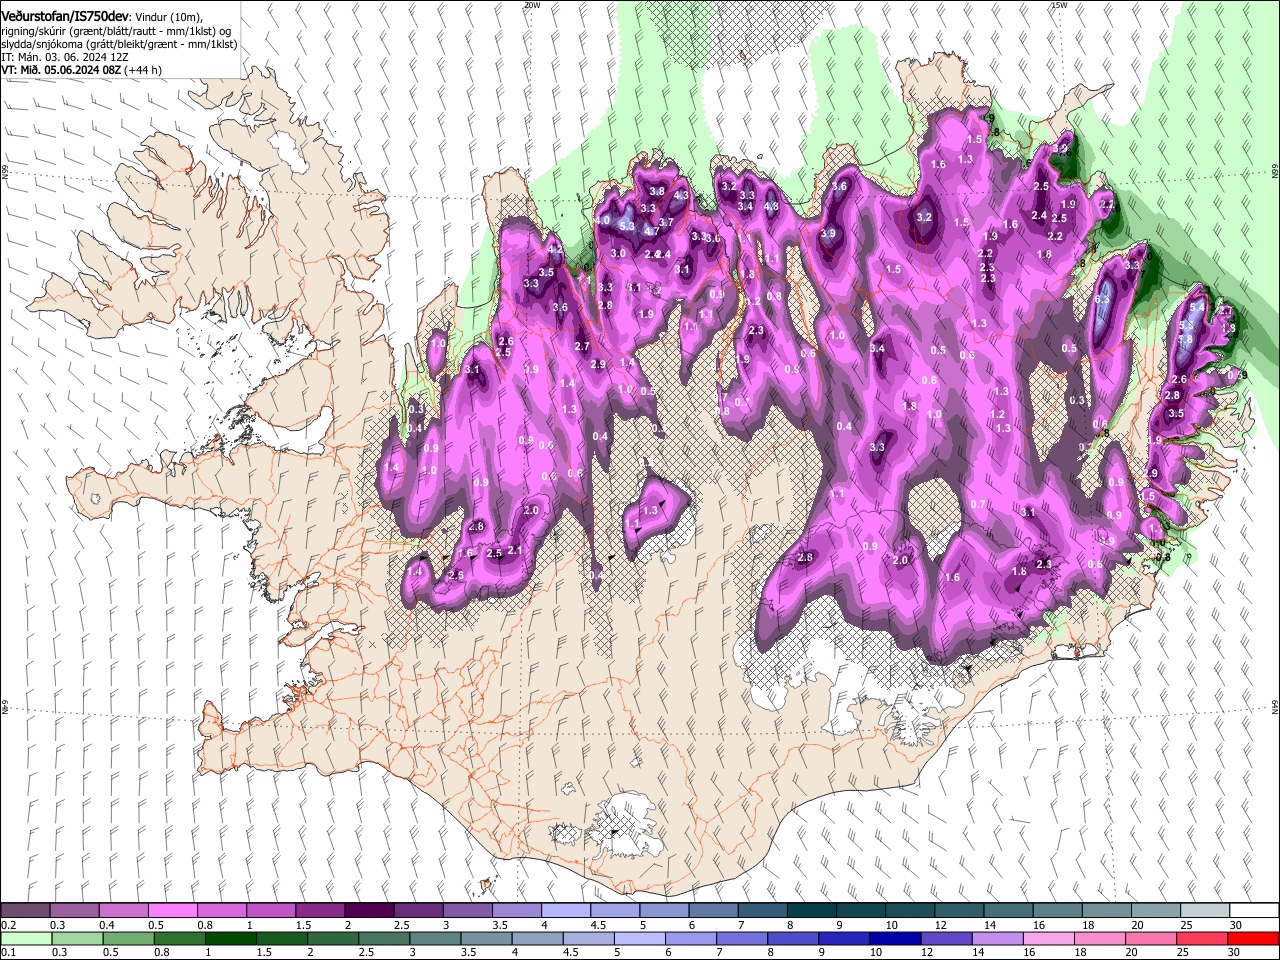Click the 4.3 precipitation value on the map
This screenshot has width=1280, height=960.
click(682, 196)
